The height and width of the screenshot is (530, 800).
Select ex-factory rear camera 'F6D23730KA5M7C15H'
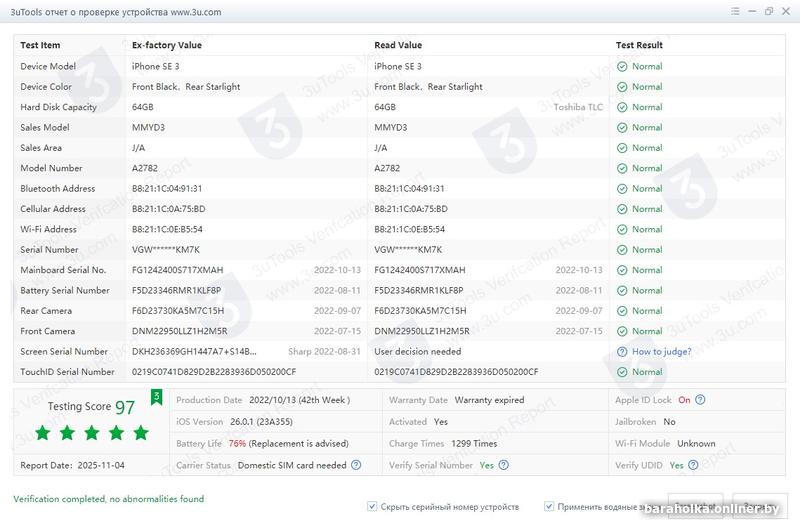tap(178, 311)
